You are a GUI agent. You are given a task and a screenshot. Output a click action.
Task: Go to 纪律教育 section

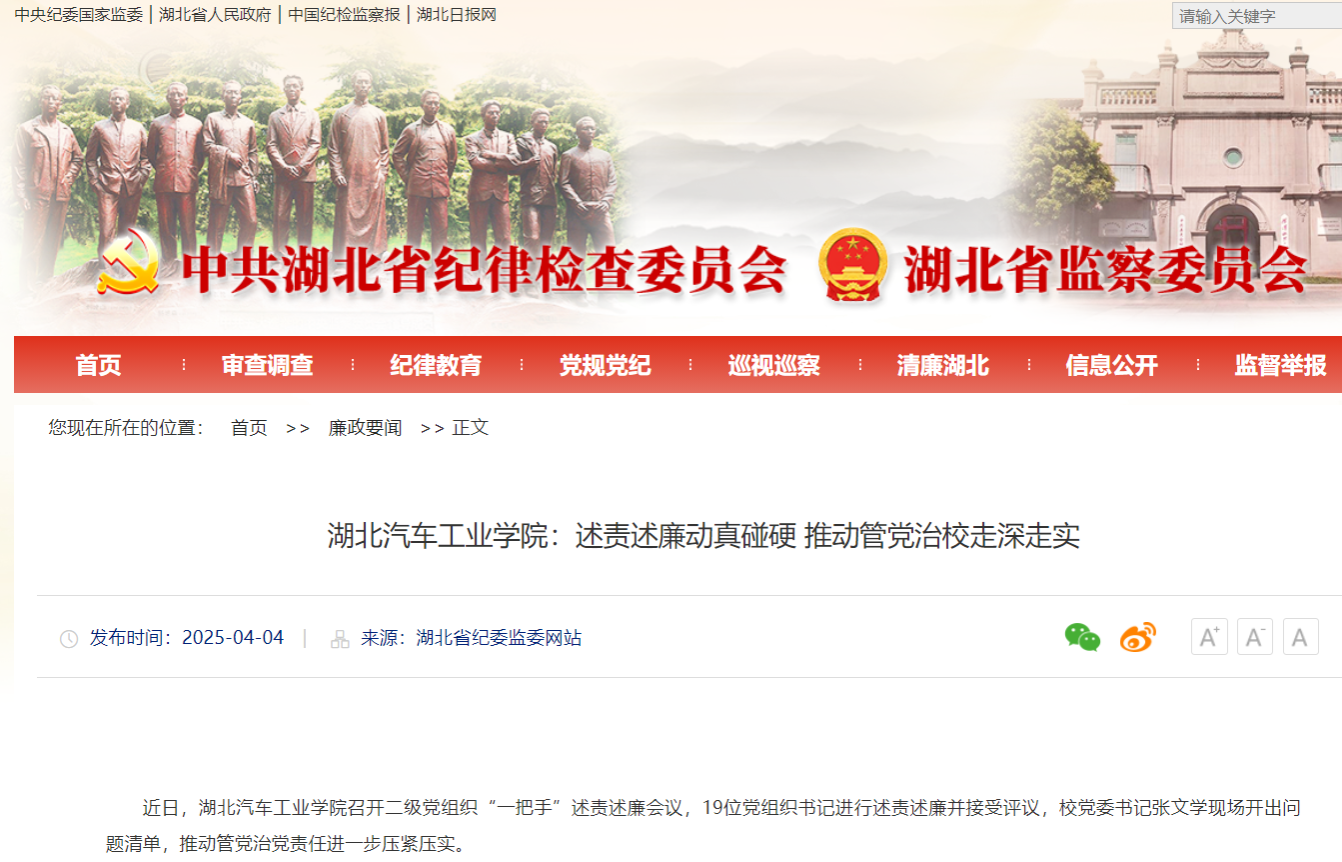pos(436,365)
